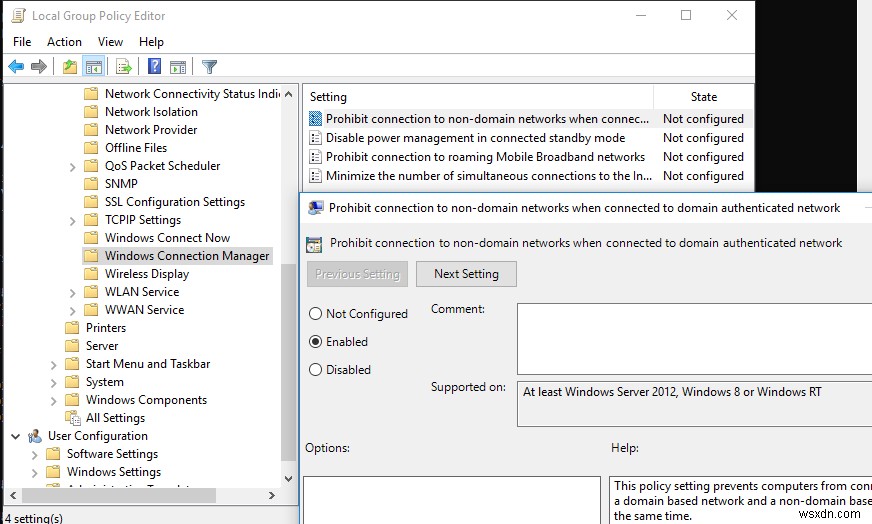
Task: Click the Show/Hide Action Pane icon
Action: pos(177,67)
